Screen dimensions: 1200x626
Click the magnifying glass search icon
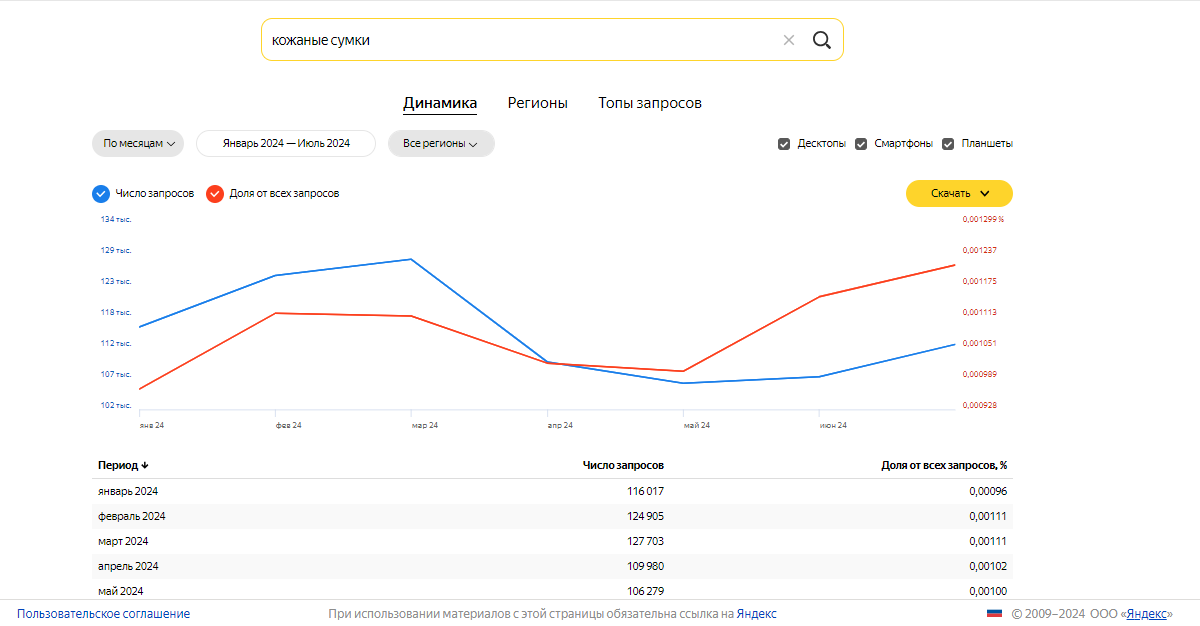[x=821, y=40]
